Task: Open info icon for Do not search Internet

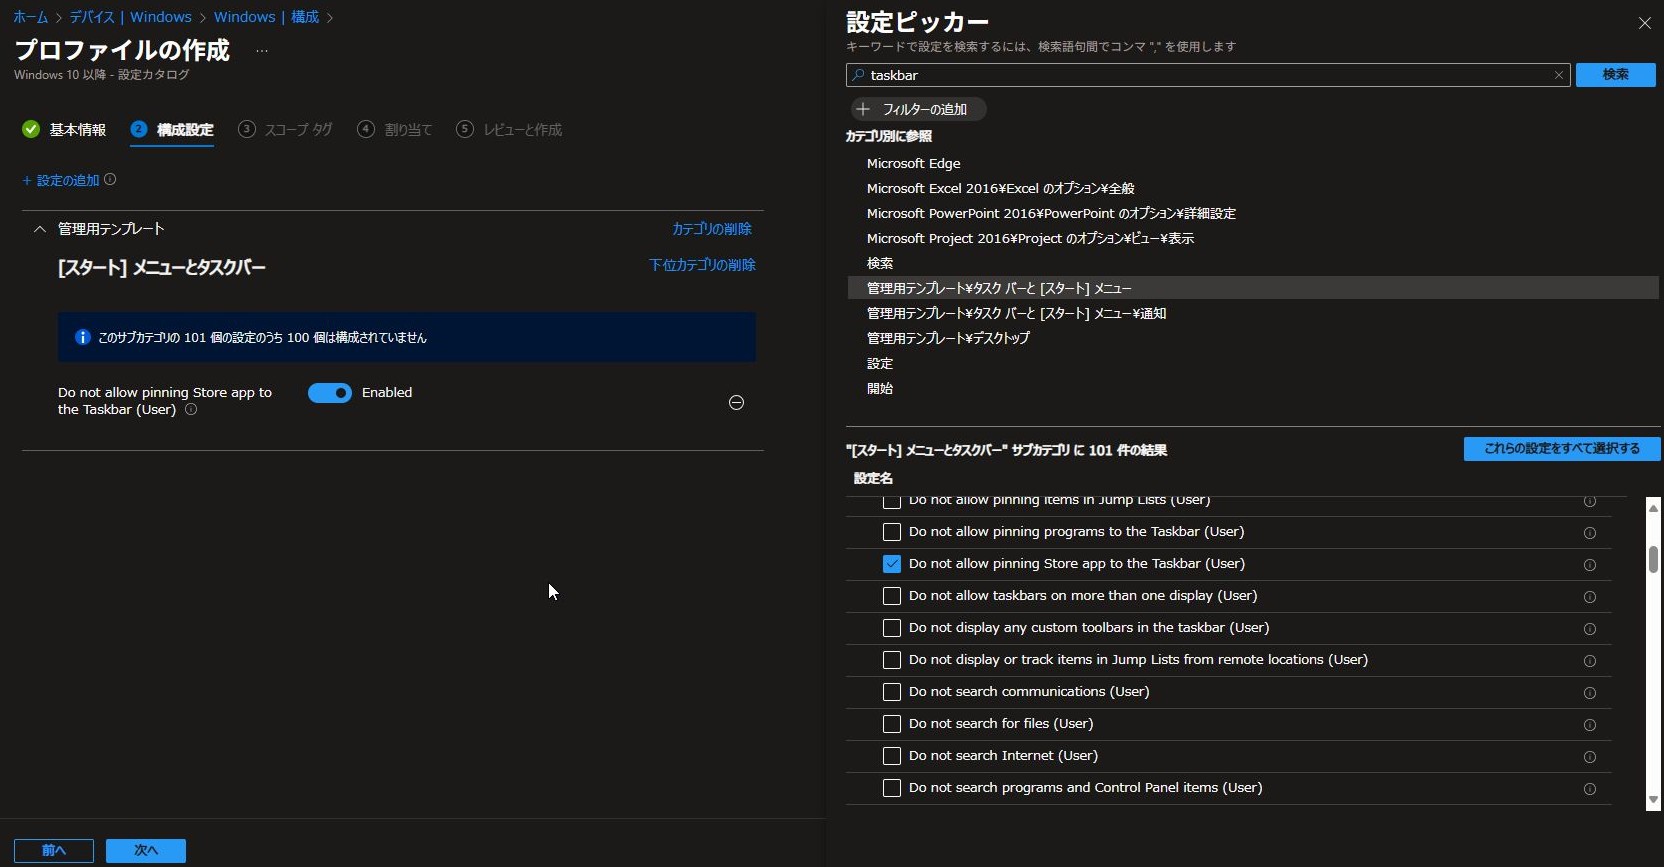Action: pyautogui.click(x=1589, y=757)
